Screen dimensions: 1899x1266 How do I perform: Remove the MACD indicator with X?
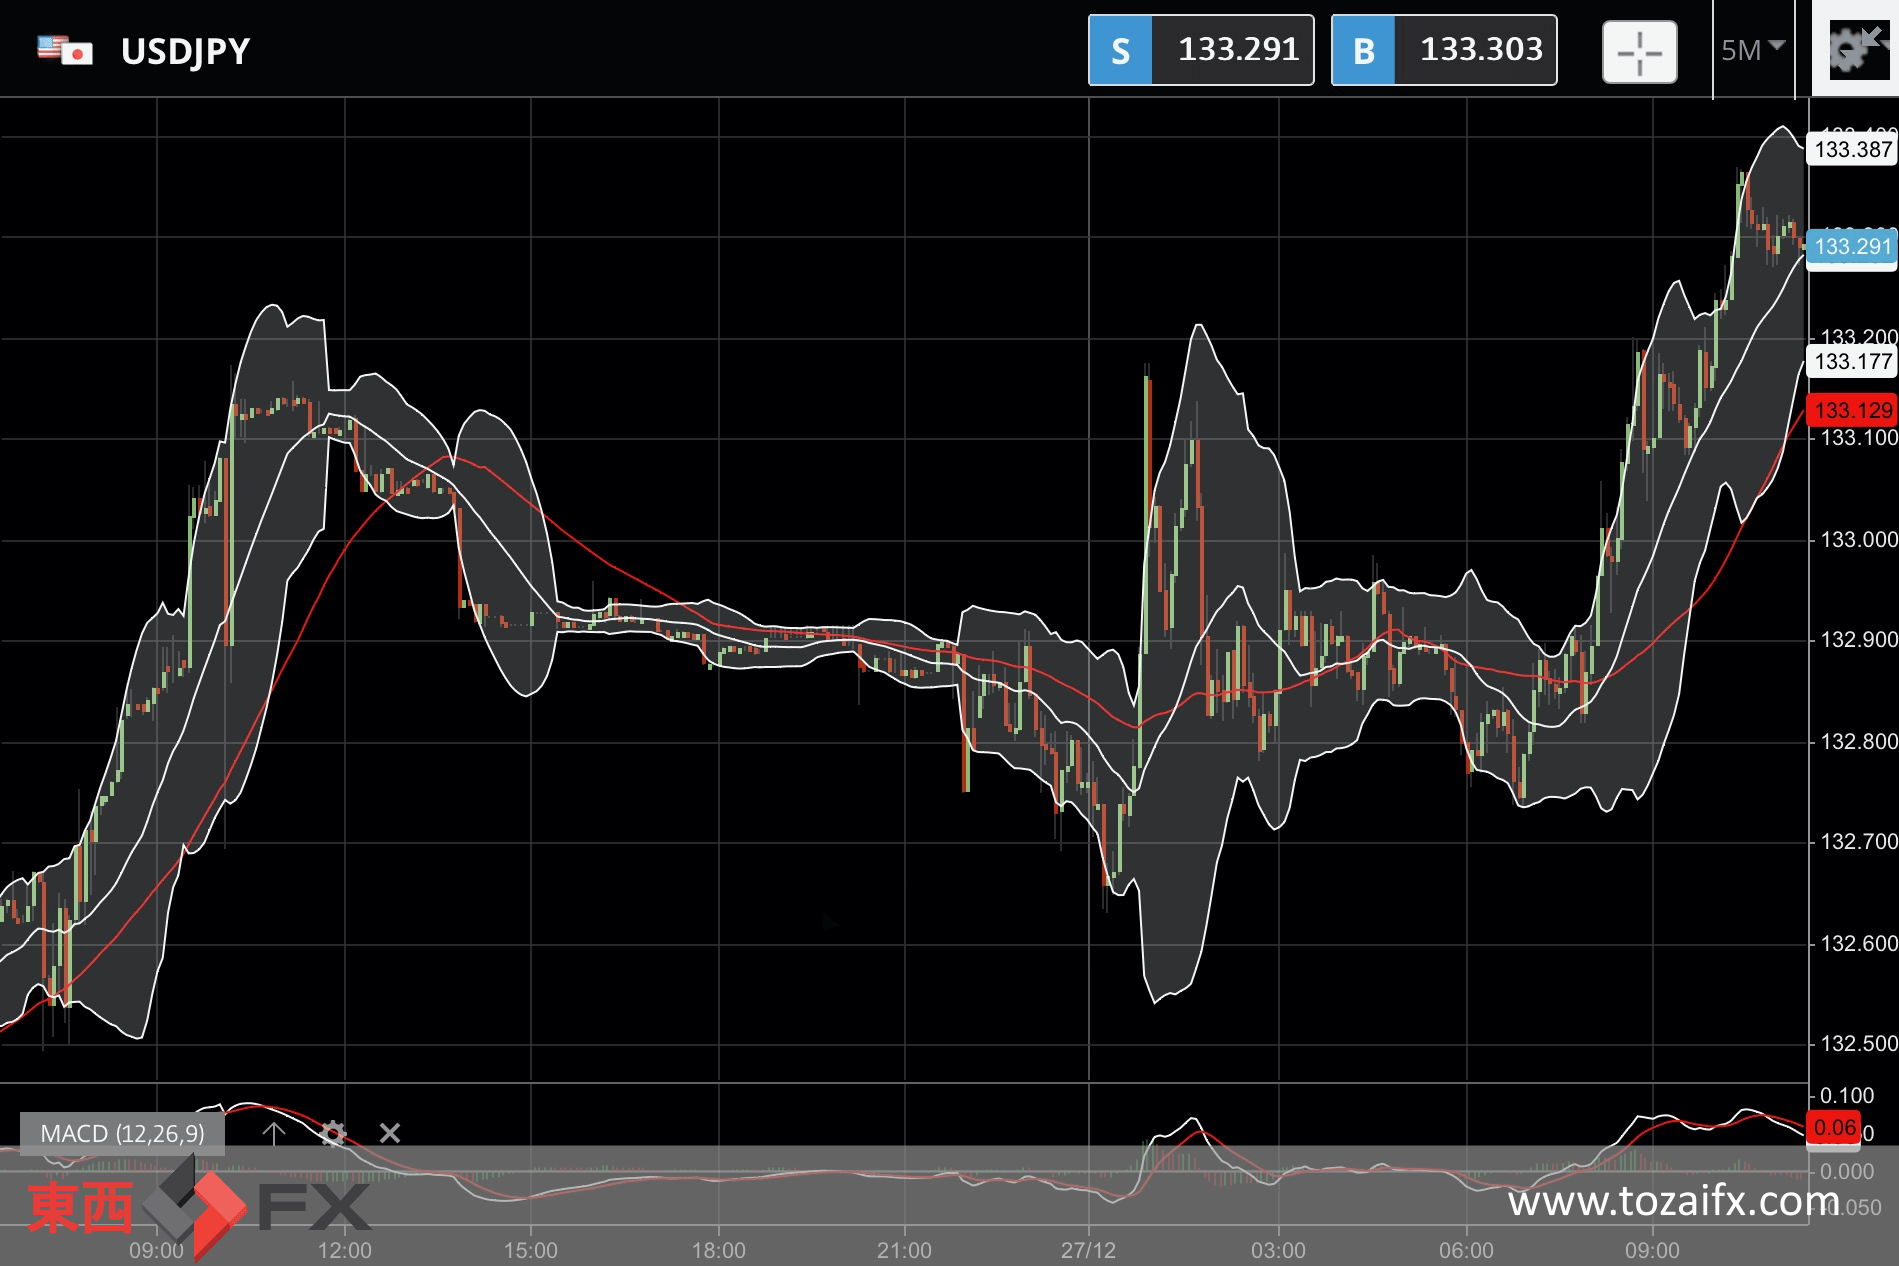coord(390,1133)
